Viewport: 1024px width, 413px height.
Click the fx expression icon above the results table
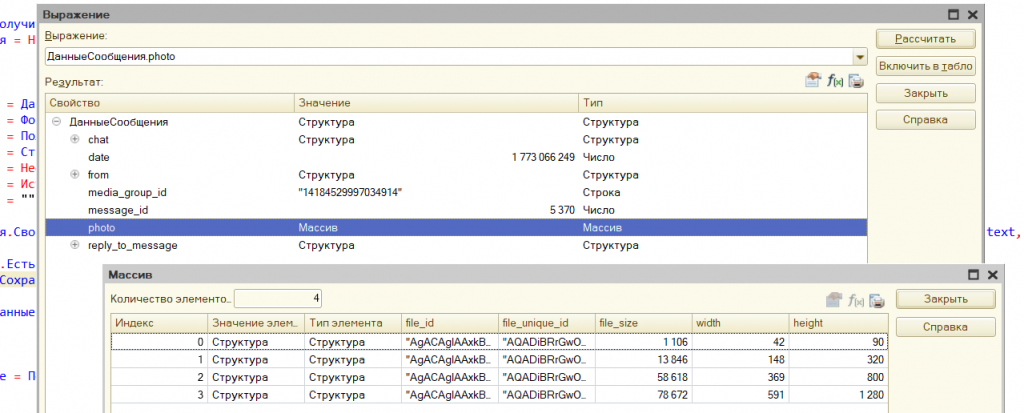(x=834, y=82)
